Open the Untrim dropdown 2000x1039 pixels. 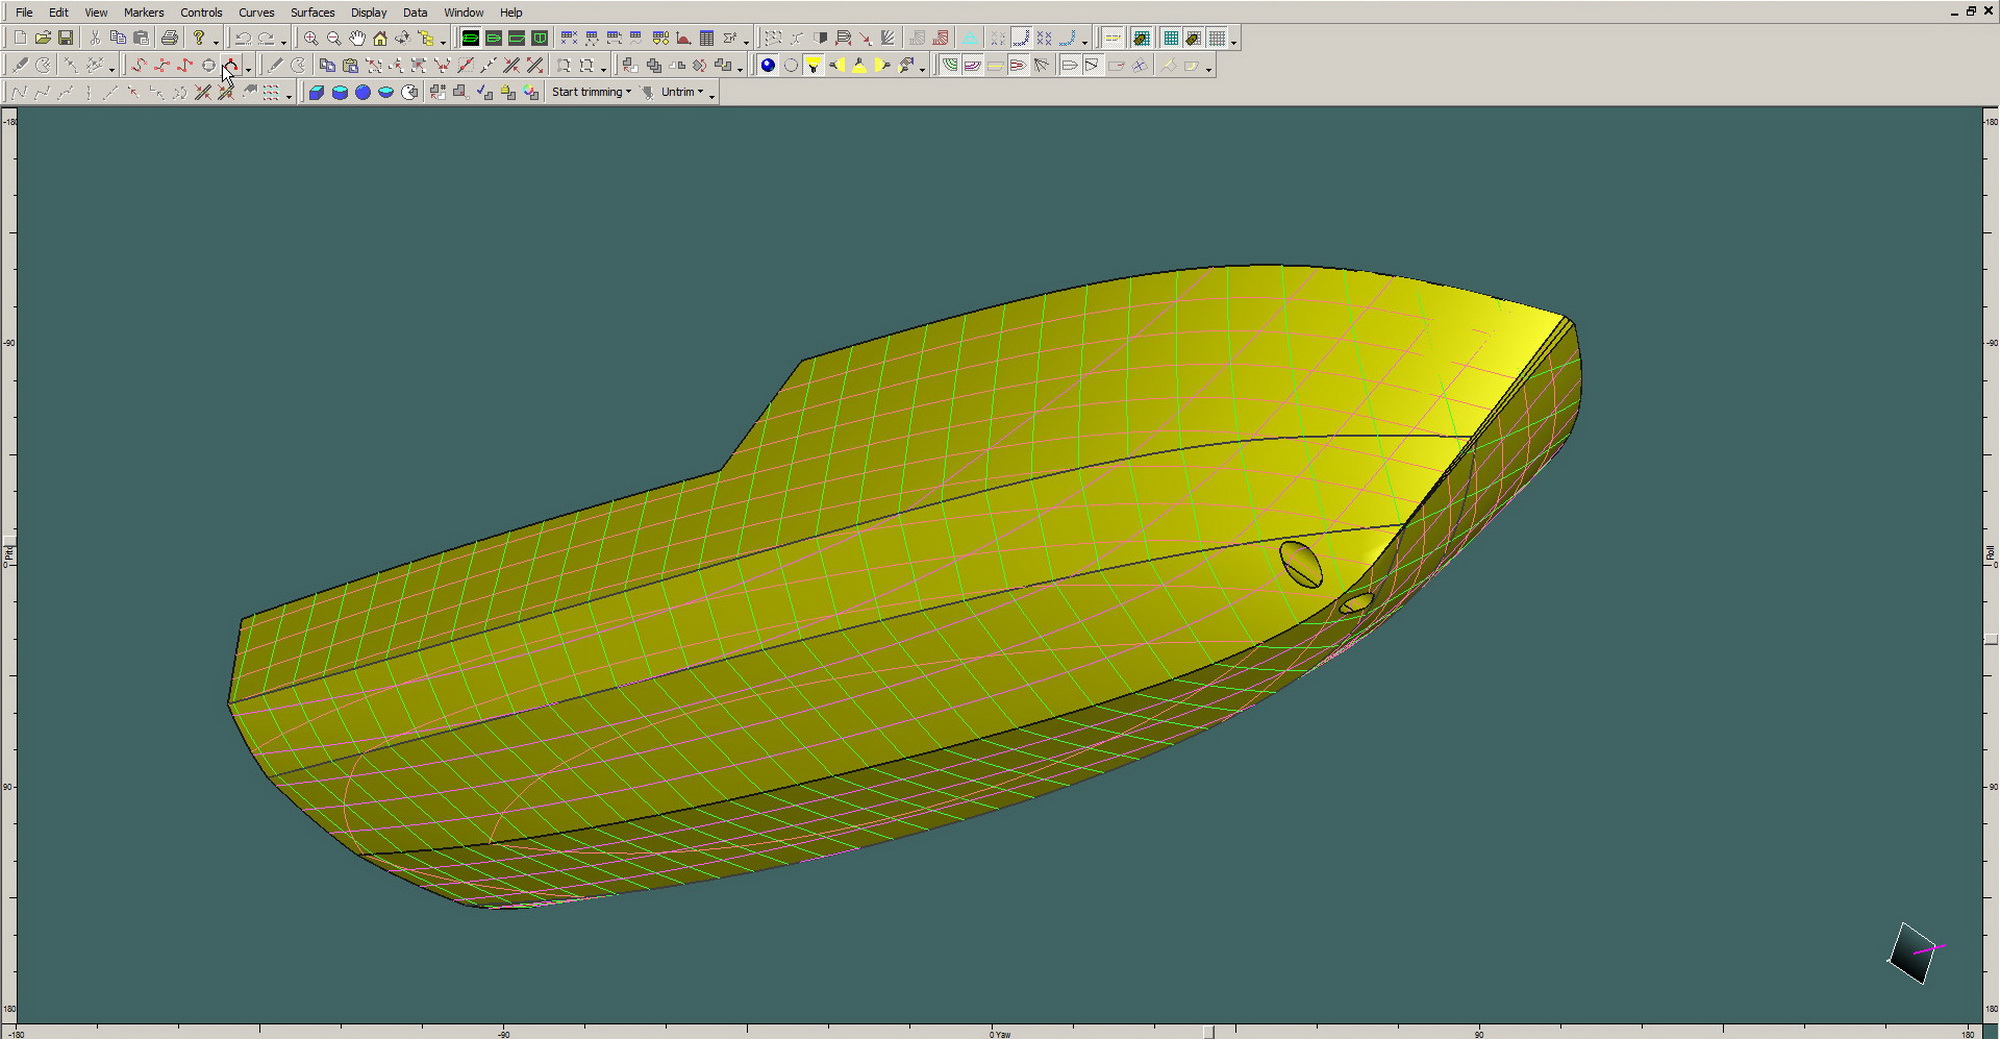coord(682,92)
